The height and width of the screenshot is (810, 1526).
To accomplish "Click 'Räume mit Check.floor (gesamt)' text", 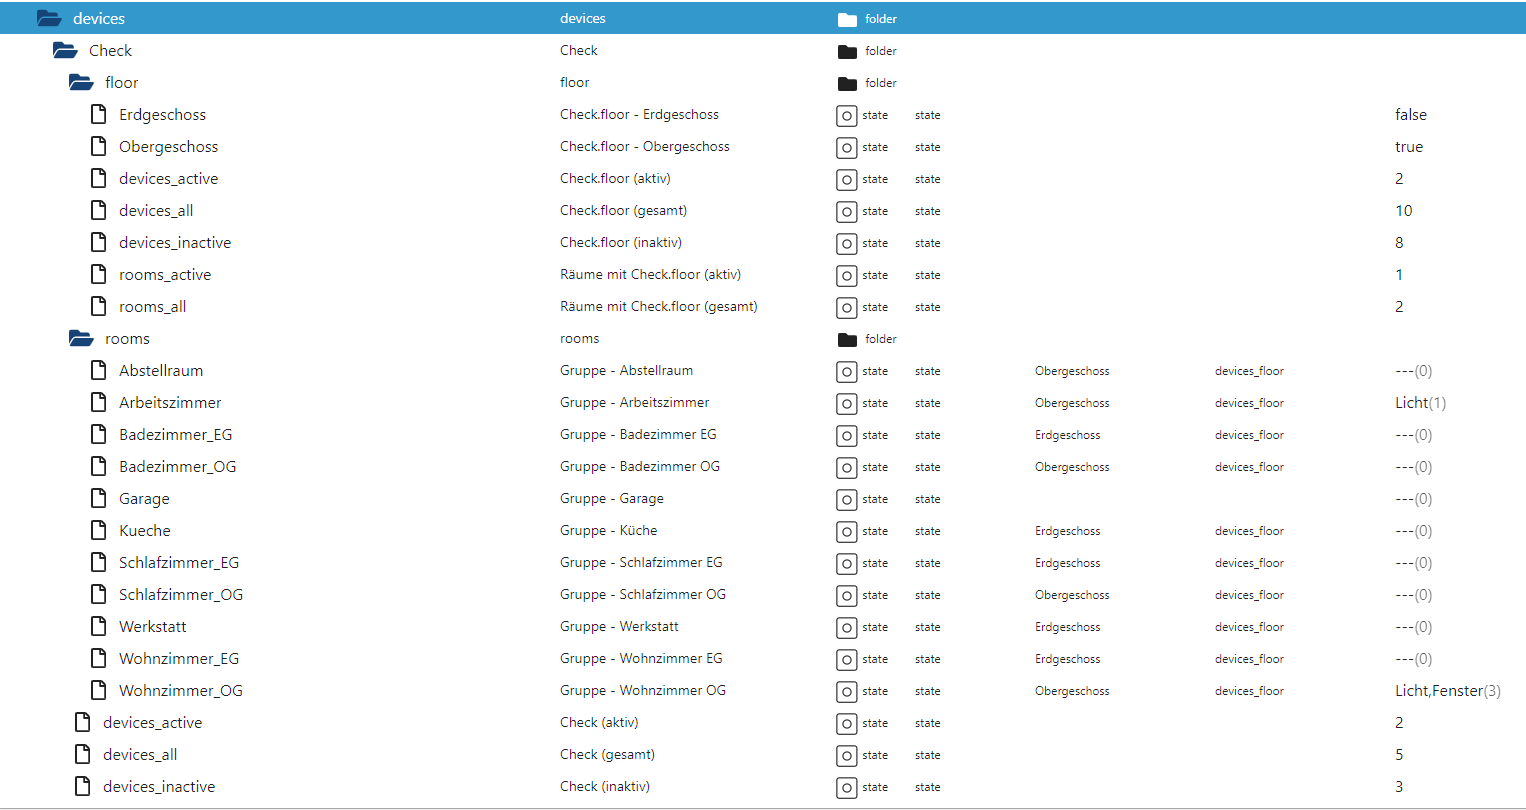I will tap(658, 306).
